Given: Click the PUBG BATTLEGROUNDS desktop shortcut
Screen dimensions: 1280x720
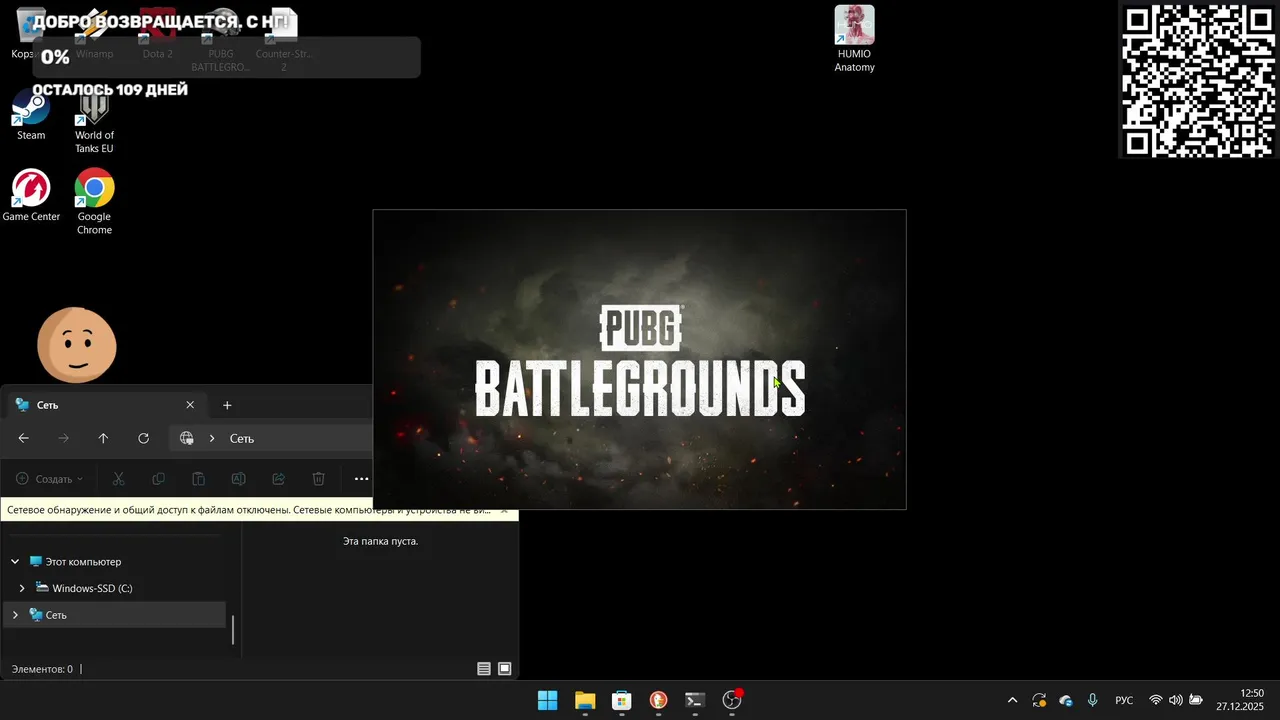Looking at the screenshot, I should [x=220, y=40].
